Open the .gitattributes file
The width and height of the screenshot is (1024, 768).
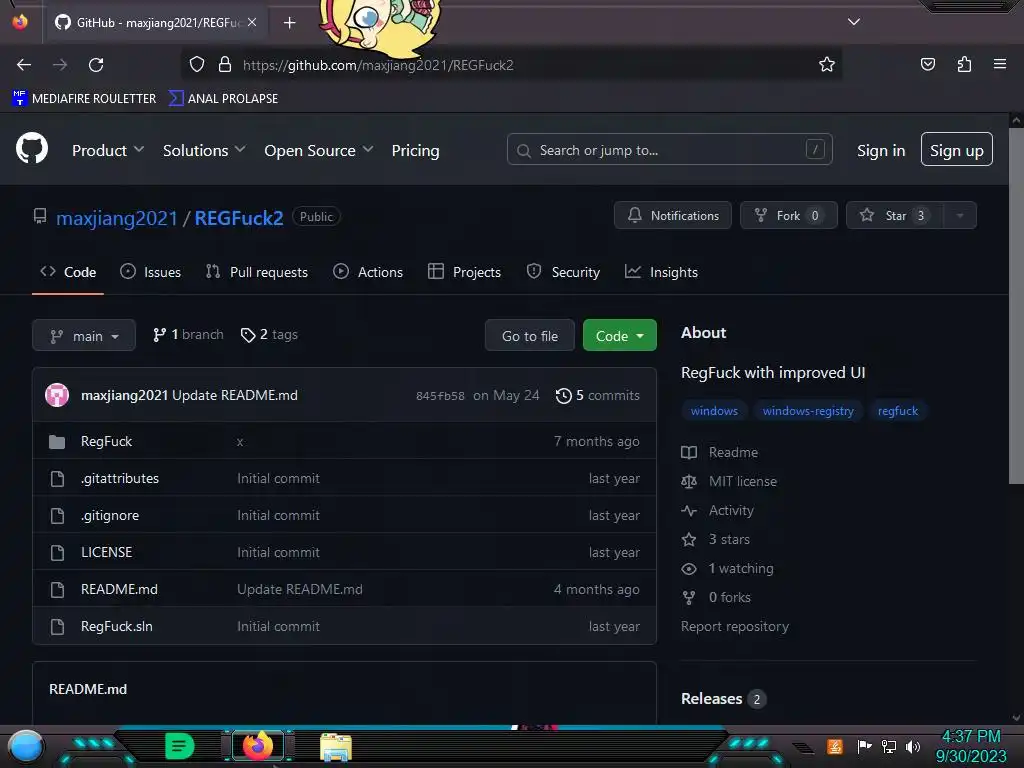(x=120, y=478)
